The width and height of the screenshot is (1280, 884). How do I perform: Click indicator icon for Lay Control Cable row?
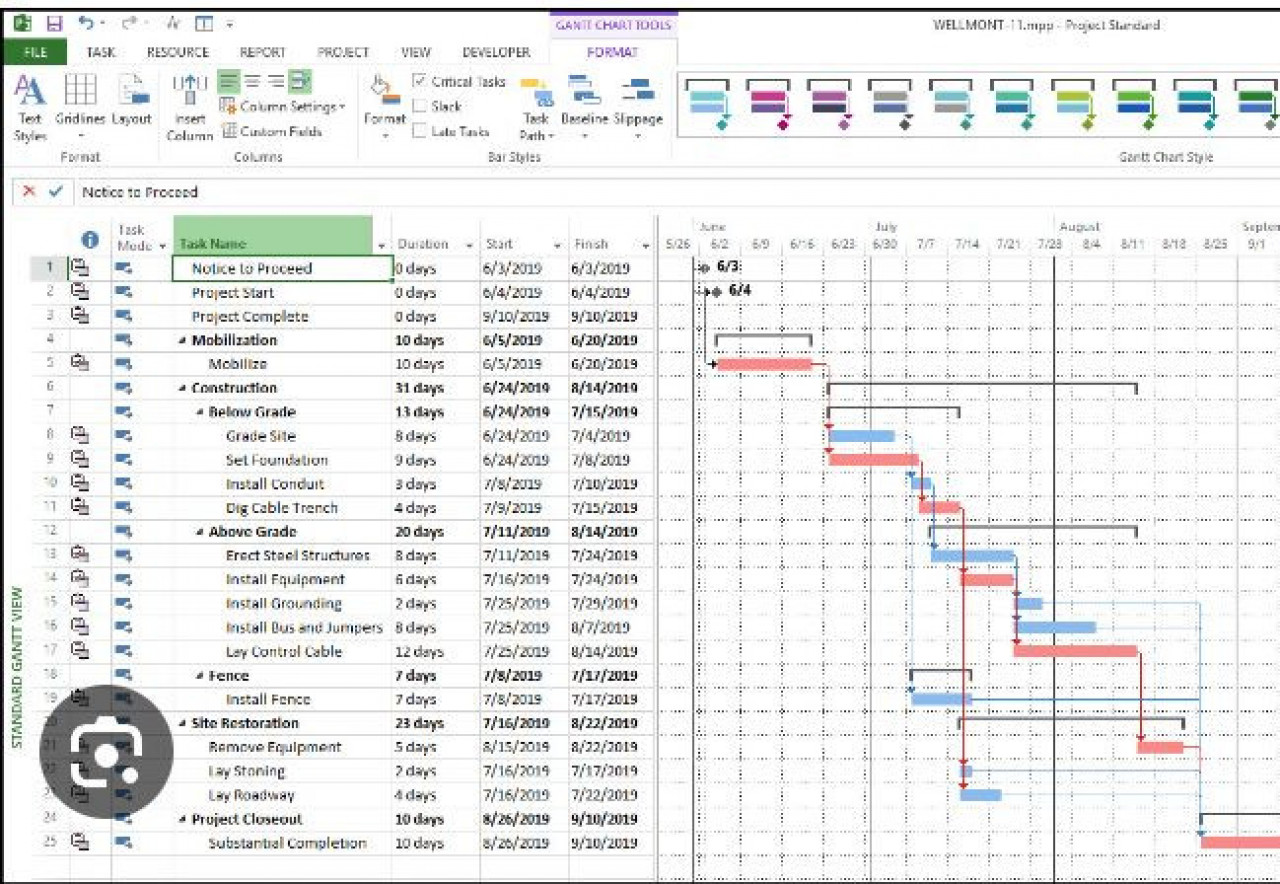pyautogui.click(x=79, y=651)
